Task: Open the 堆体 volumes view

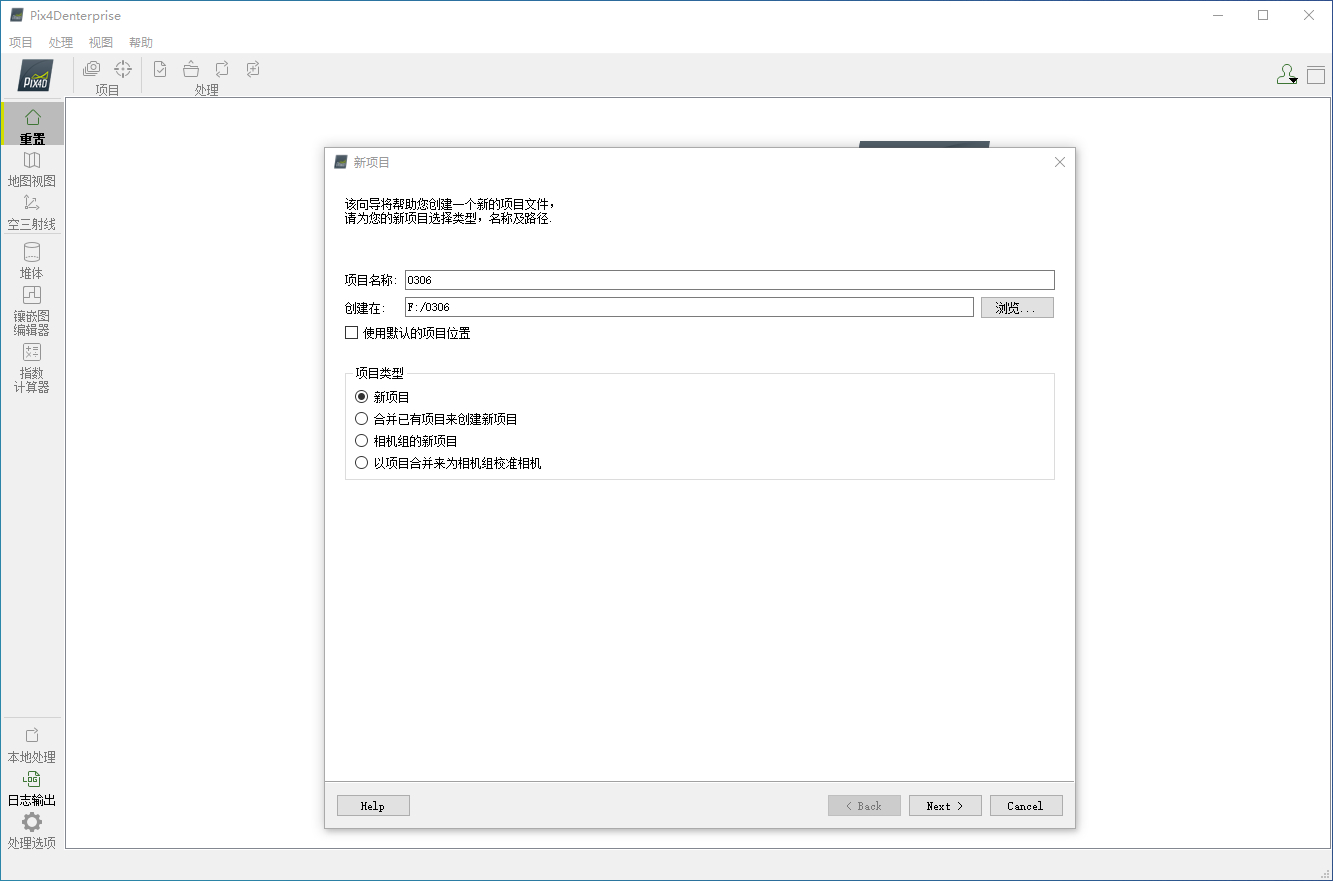Action: [32, 260]
